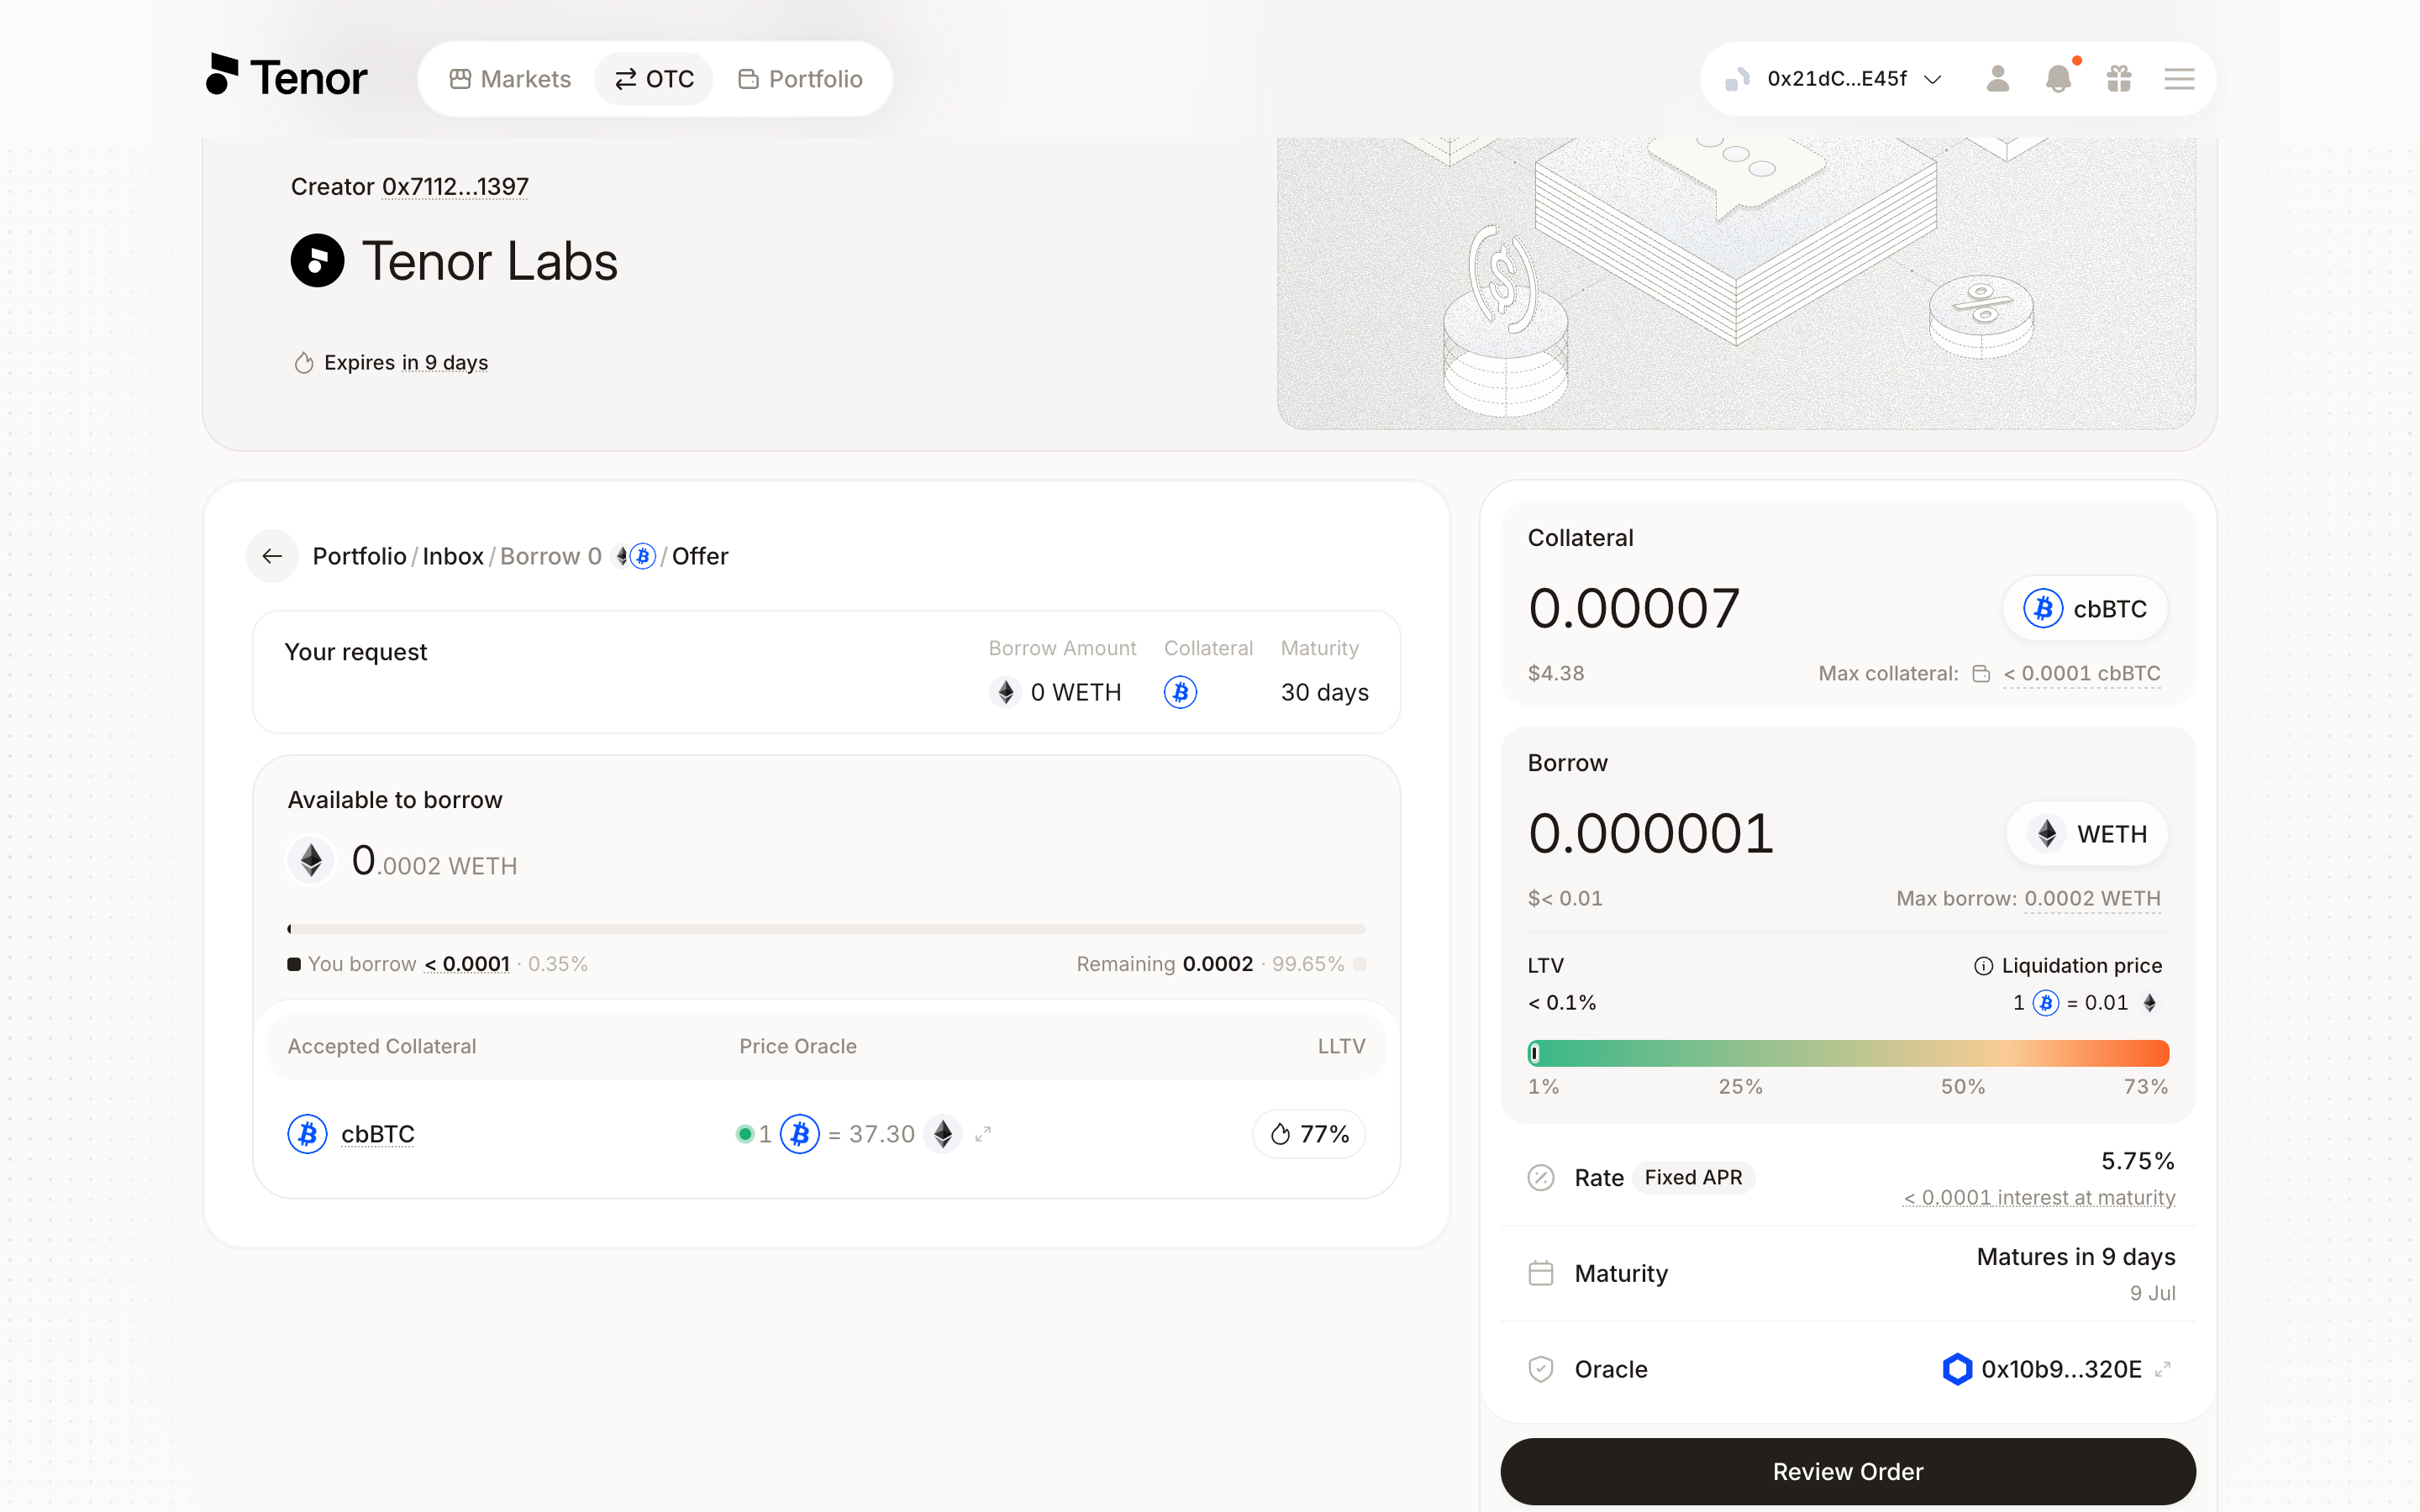Click < 0.0001 interest at maturity
Viewport: 2420px width, 1512px height.
click(2039, 1198)
